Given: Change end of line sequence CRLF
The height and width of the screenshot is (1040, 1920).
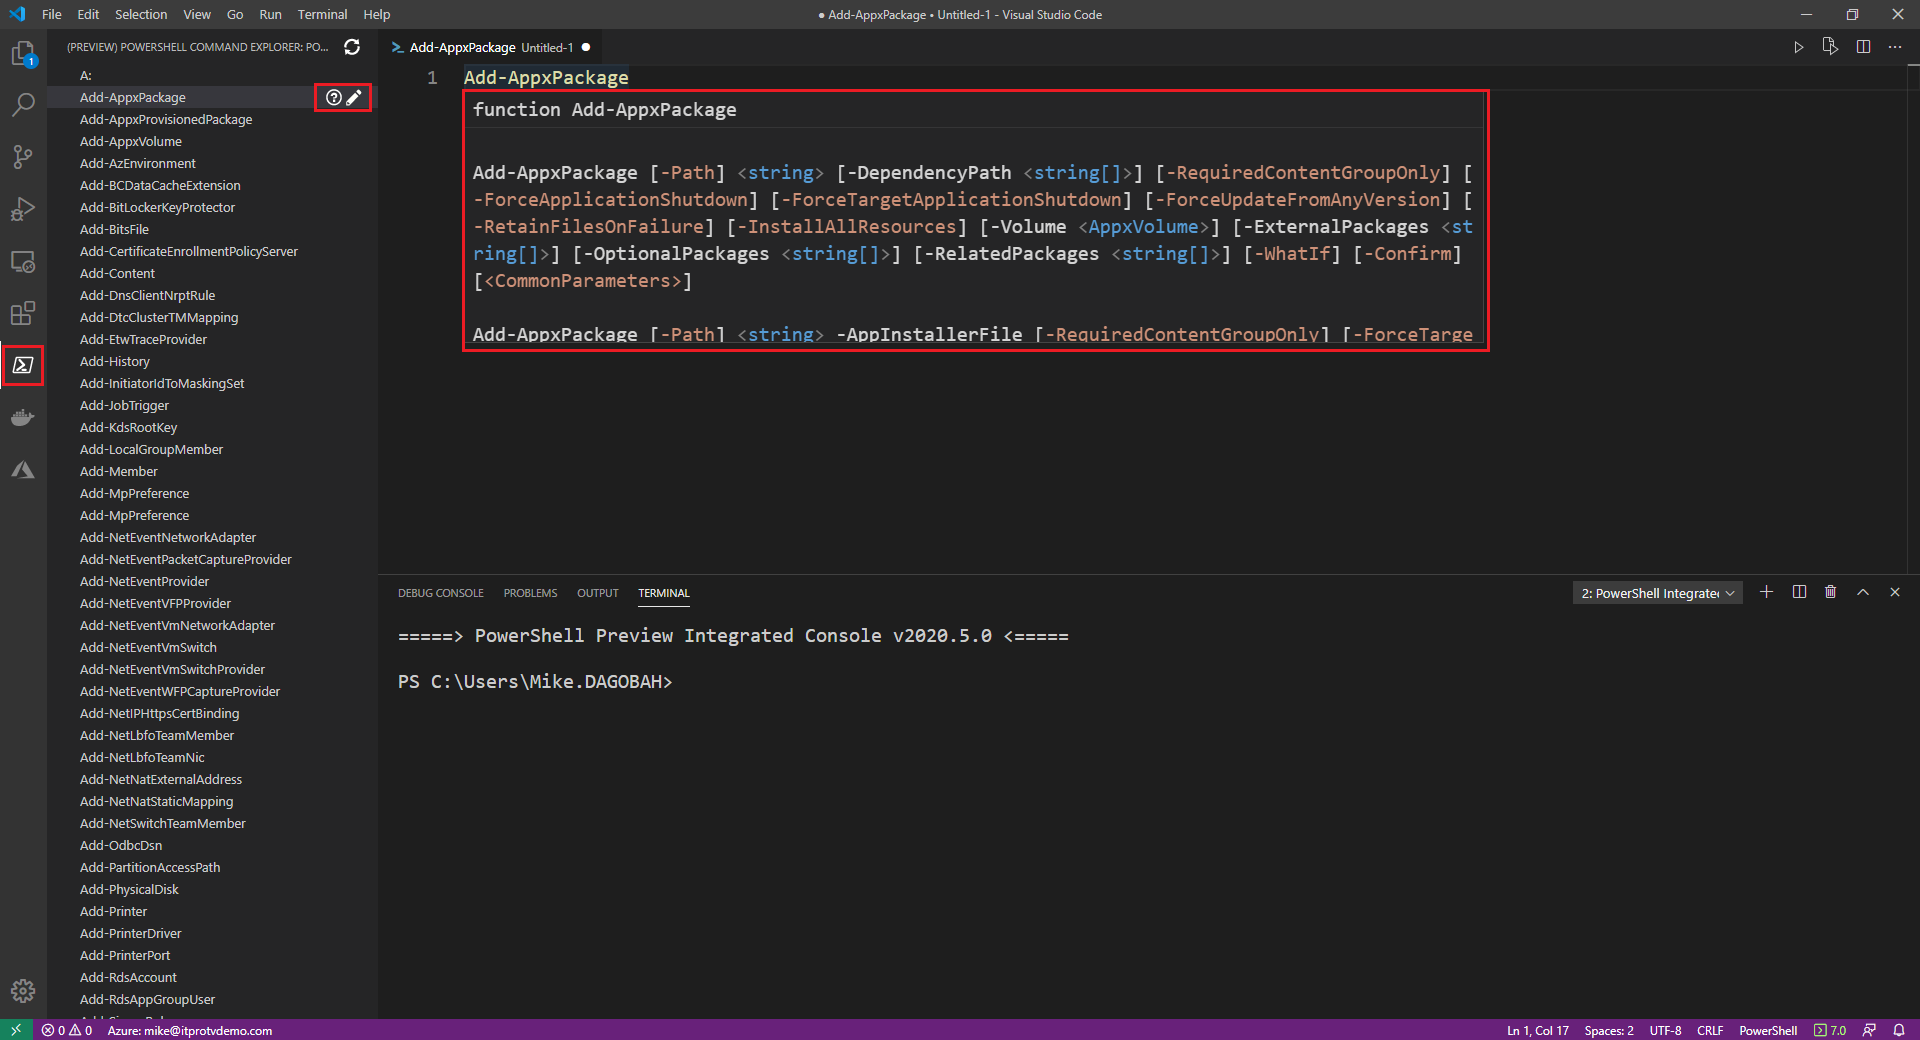Looking at the screenshot, I should 1710,1030.
